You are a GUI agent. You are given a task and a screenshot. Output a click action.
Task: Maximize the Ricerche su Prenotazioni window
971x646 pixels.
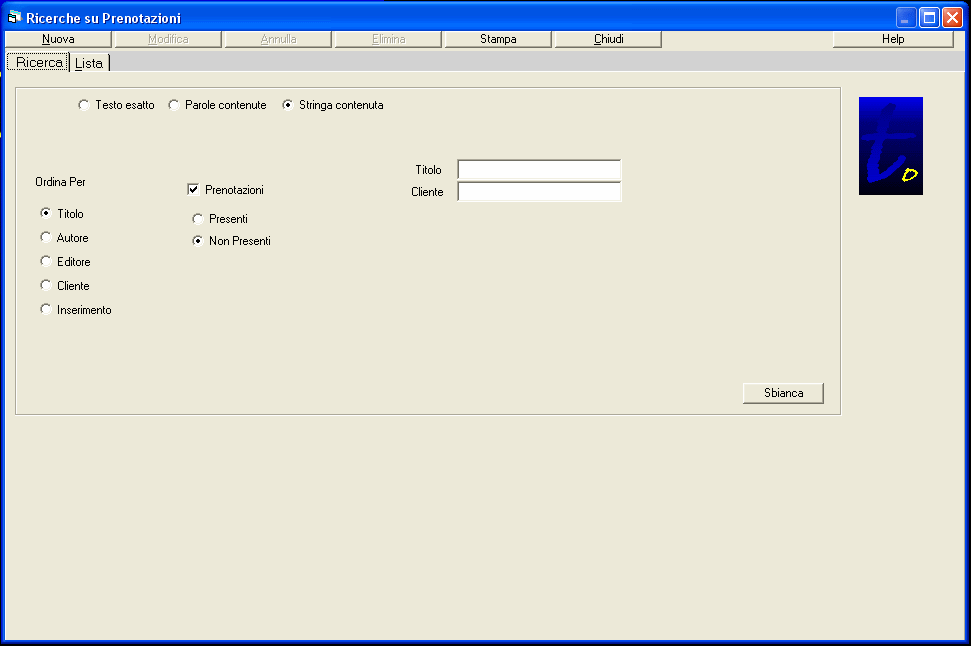(x=929, y=18)
